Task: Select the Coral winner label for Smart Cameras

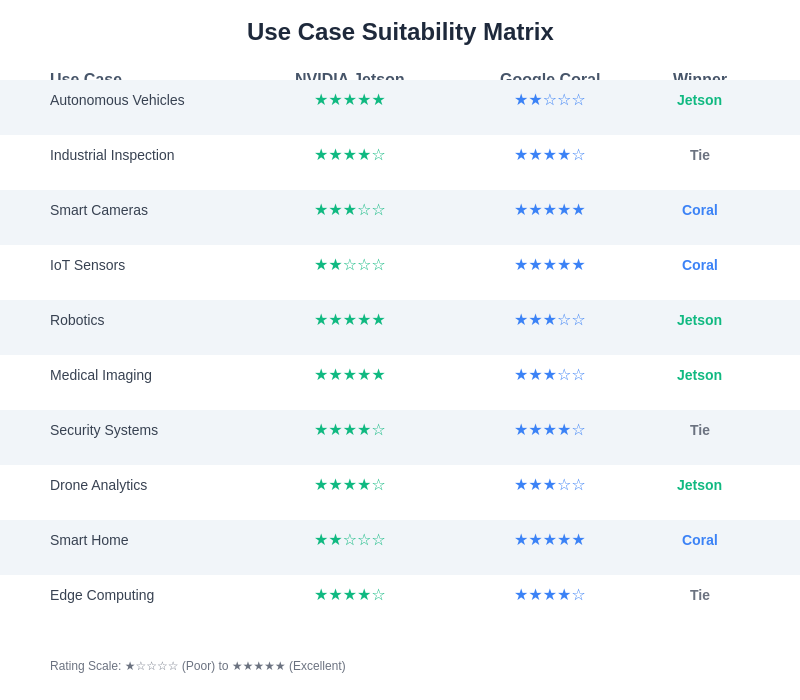Action: 699,210
